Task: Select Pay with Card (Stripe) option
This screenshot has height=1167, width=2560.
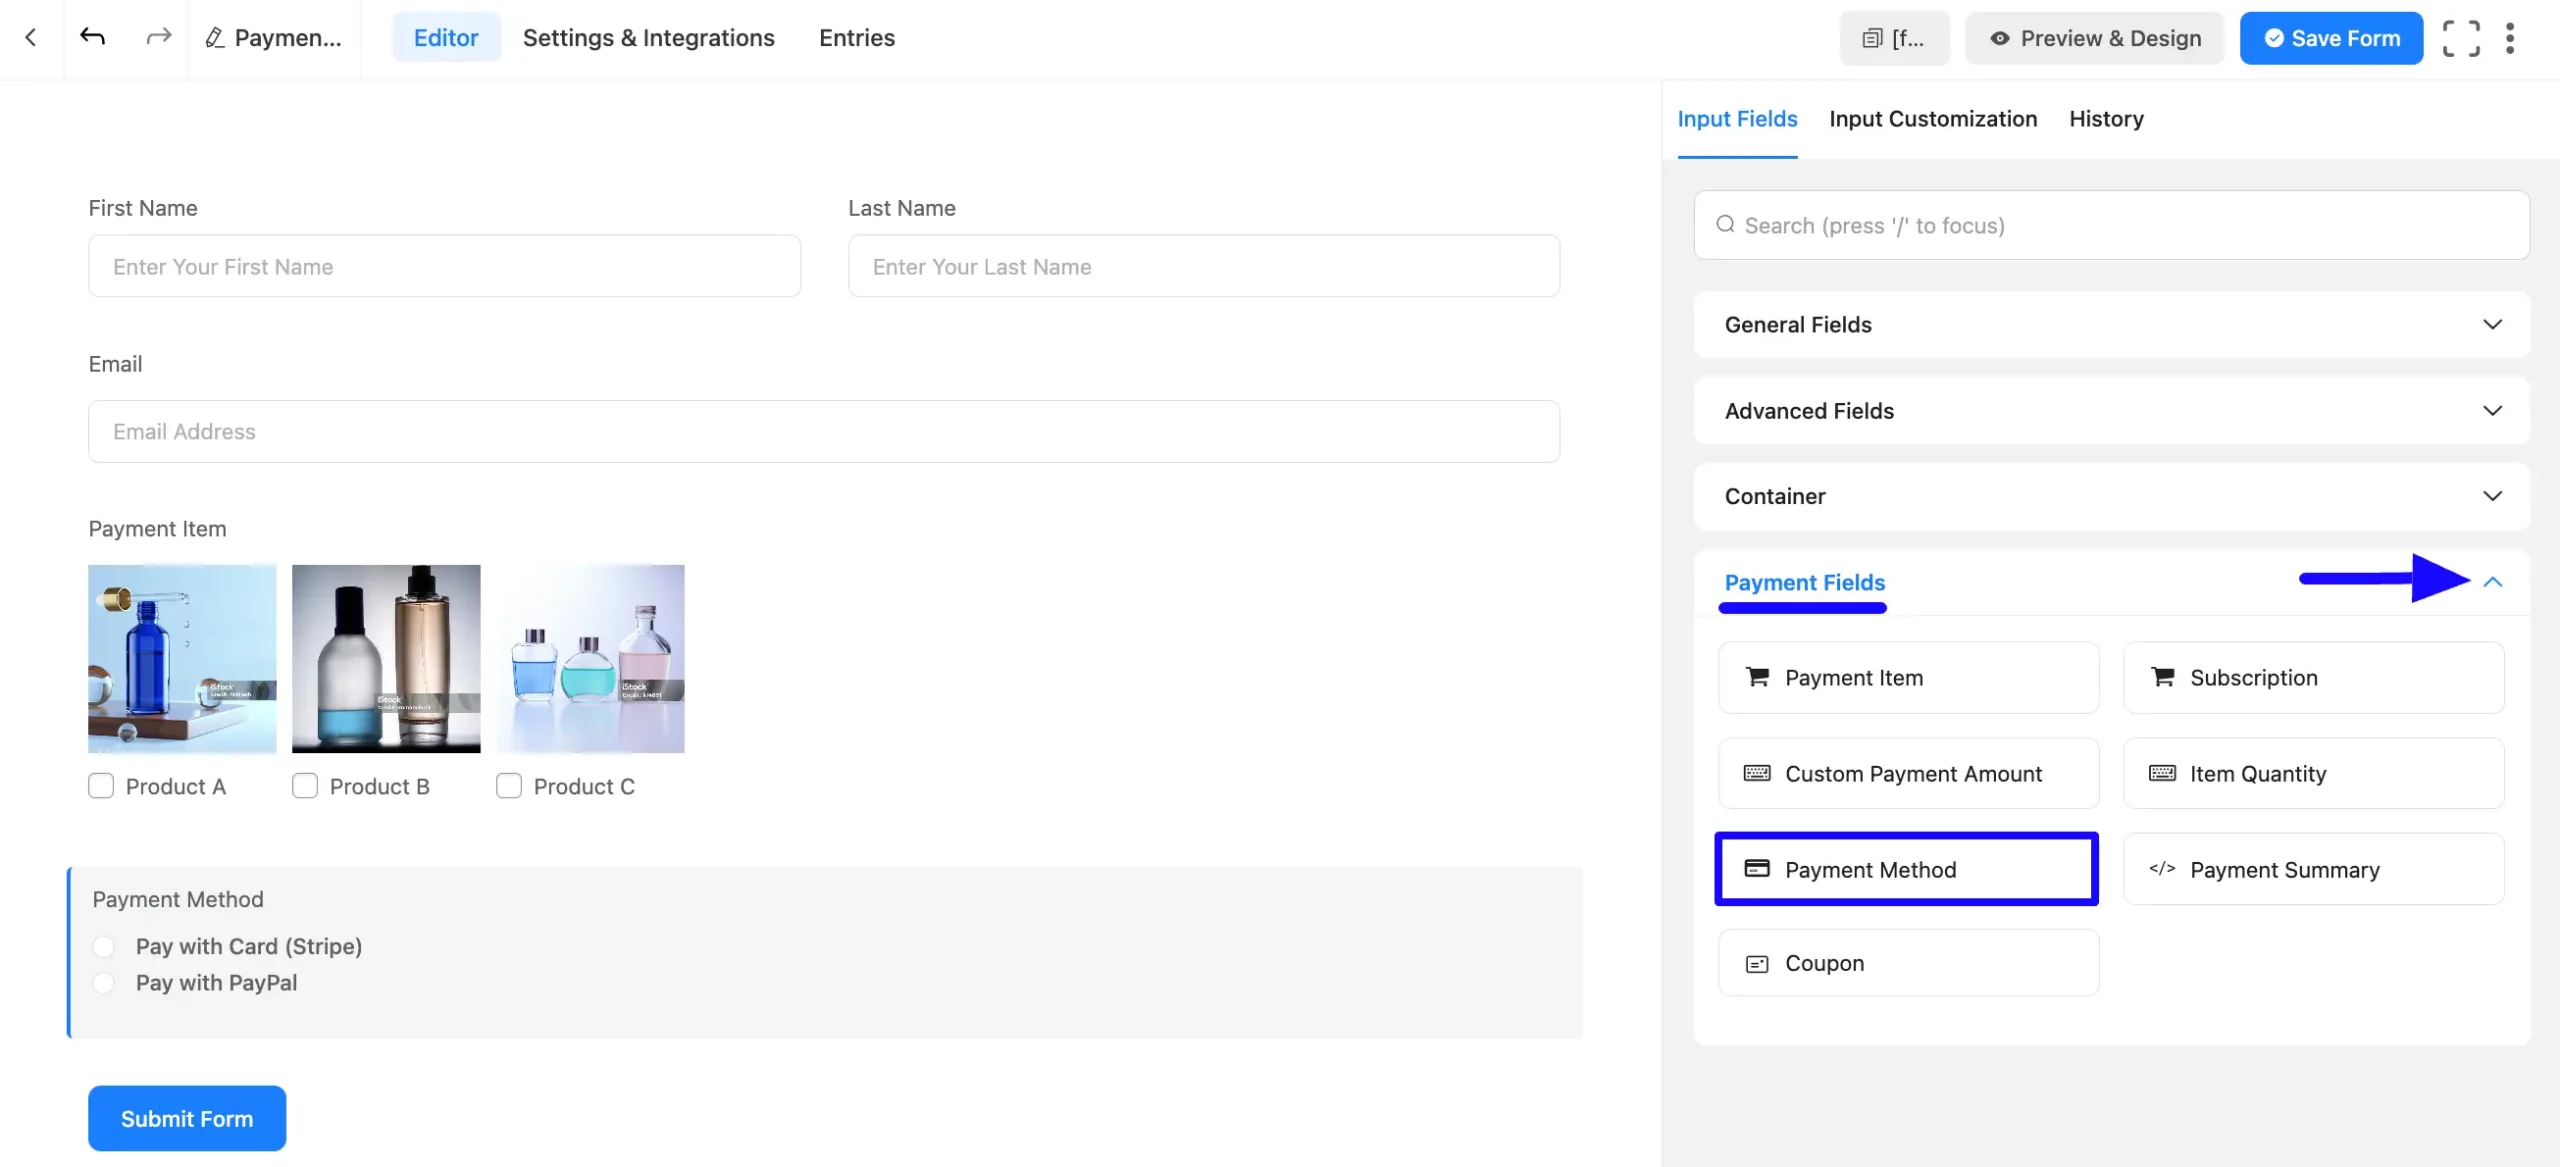Action: point(104,946)
